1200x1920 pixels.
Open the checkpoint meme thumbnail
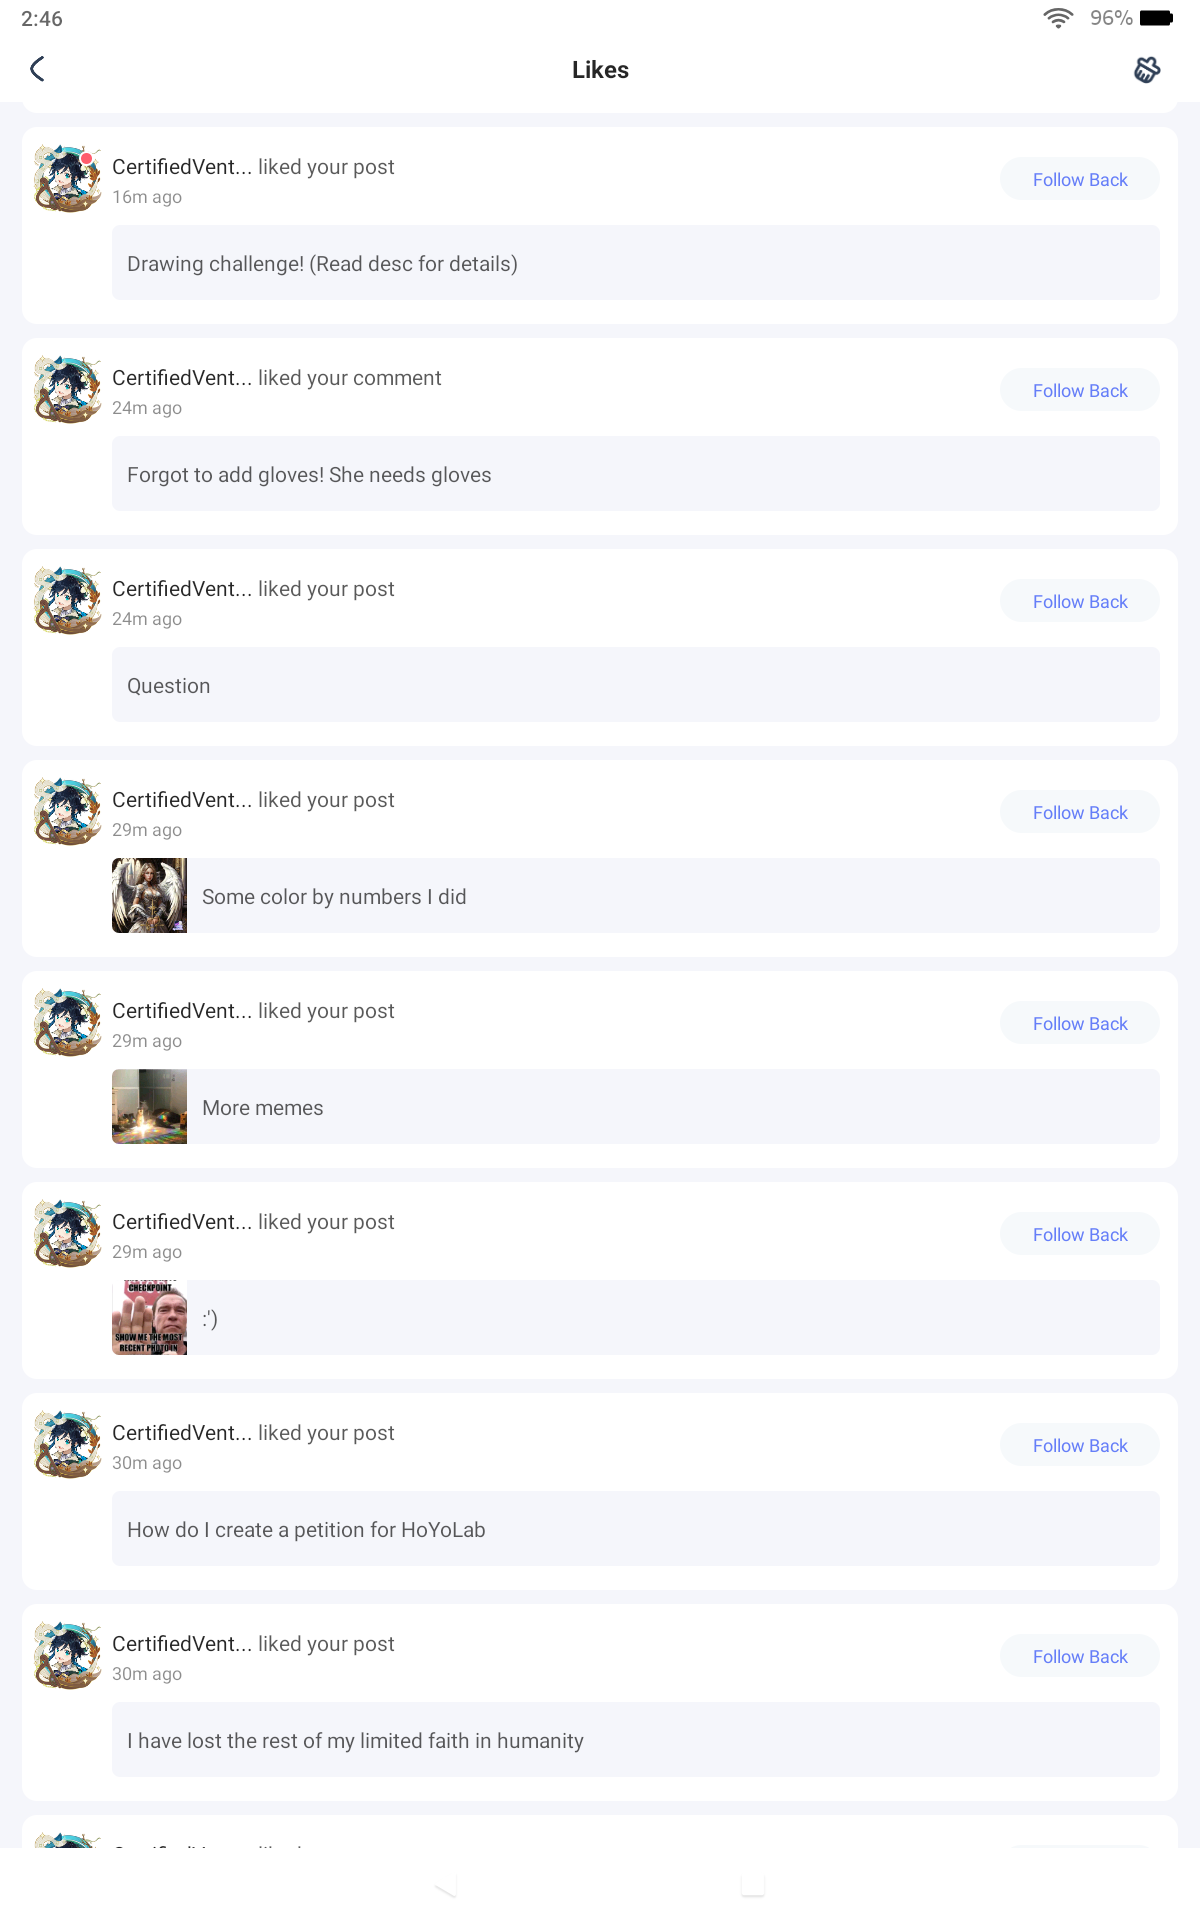[149, 1318]
